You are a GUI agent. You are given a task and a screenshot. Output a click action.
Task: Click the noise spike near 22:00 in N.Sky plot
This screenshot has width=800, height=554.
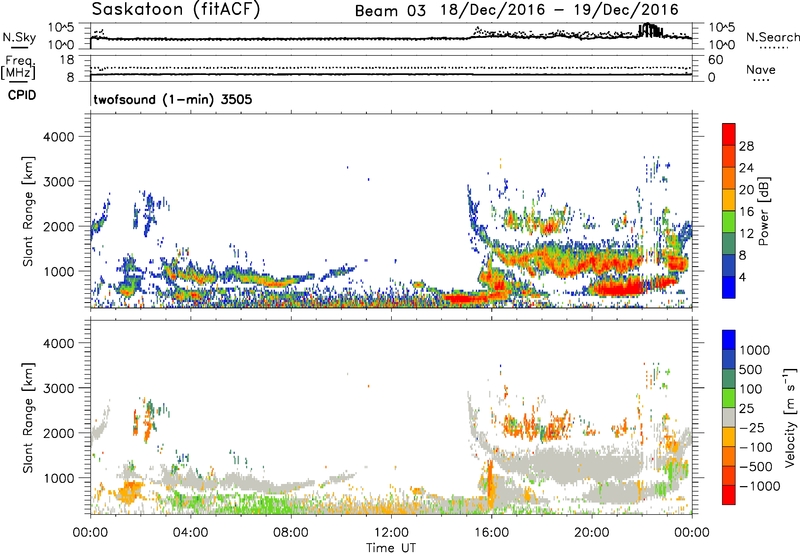650,30
